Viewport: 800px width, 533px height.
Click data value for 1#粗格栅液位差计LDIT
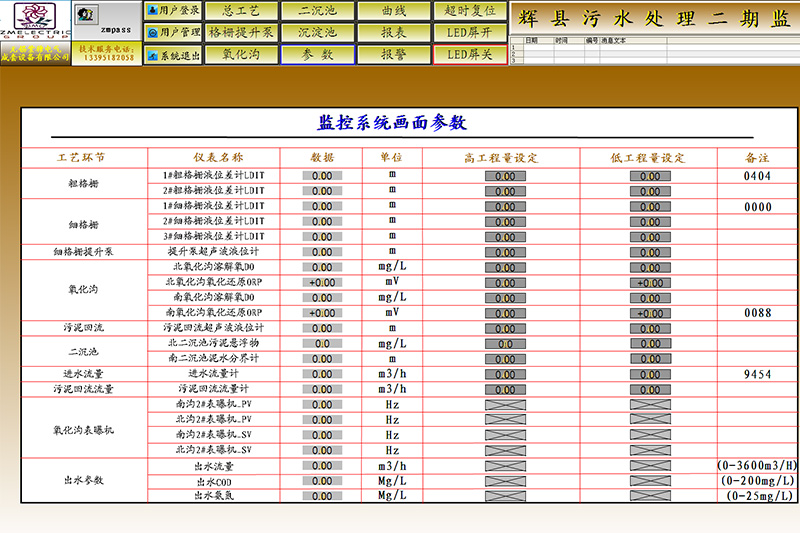(322, 176)
